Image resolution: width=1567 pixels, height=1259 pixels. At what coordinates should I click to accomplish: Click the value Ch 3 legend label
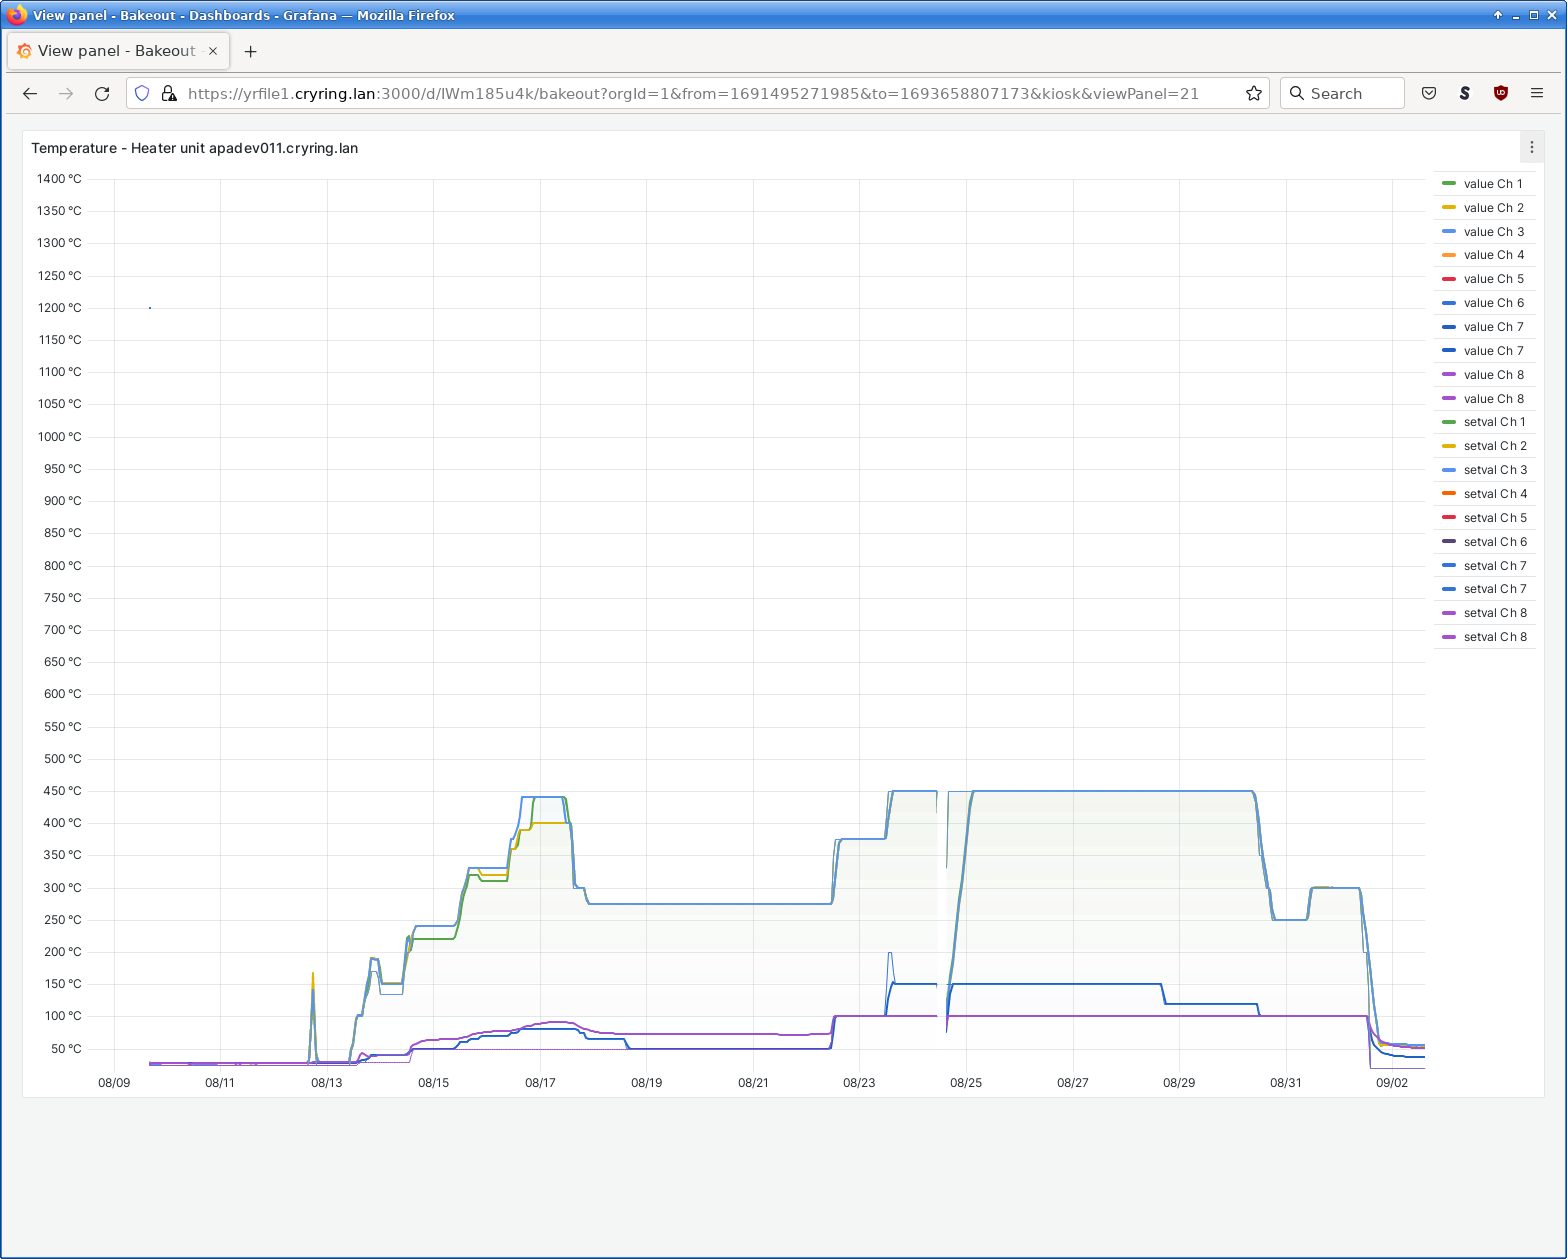pos(1493,232)
